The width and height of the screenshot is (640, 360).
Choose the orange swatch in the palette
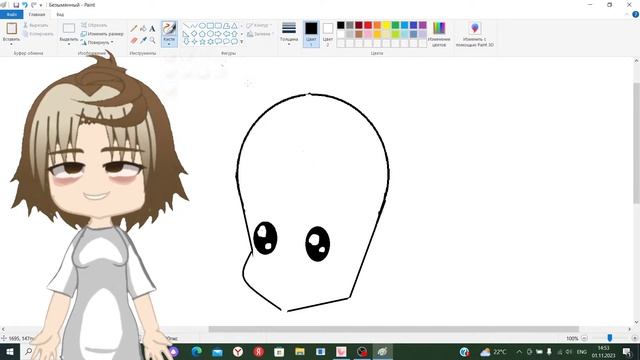click(x=377, y=25)
